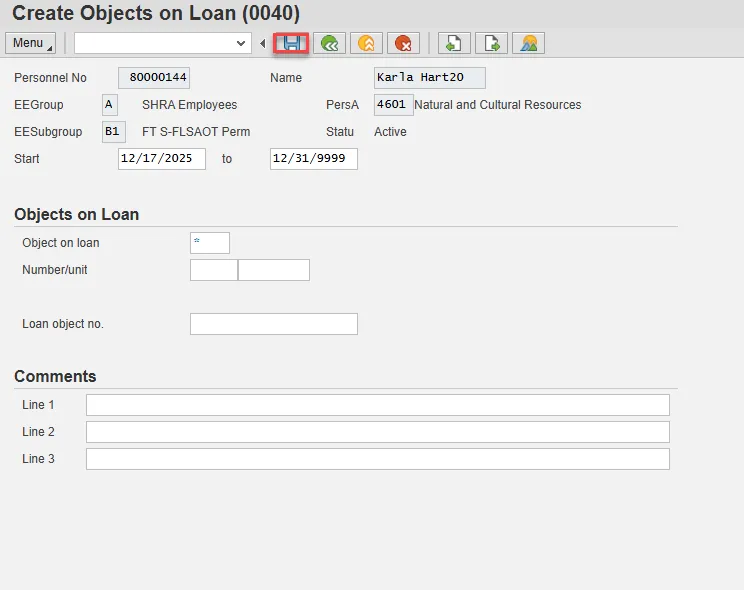744x590 pixels.
Task: Click the 'FT S-FLSAOT Perm' text
Action: (196, 132)
